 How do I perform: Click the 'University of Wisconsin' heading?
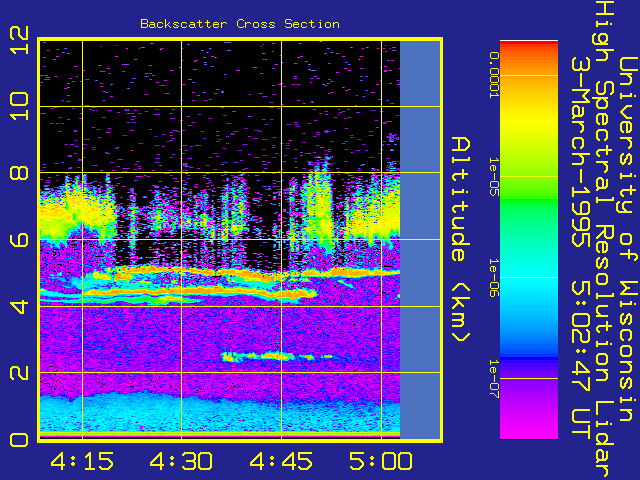[x=629, y=239]
